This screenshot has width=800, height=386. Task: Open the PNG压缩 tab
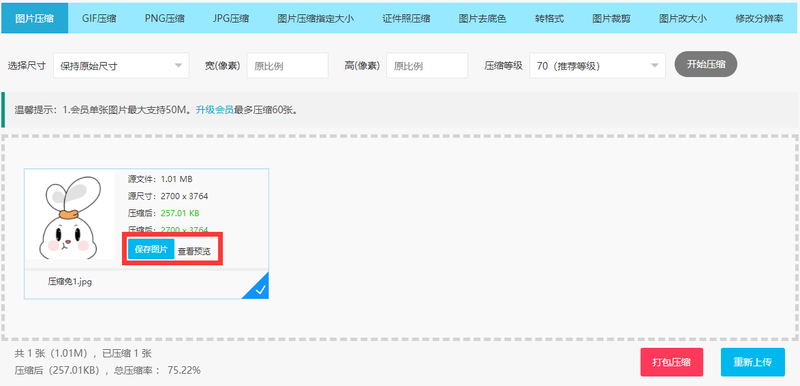(164, 19)
